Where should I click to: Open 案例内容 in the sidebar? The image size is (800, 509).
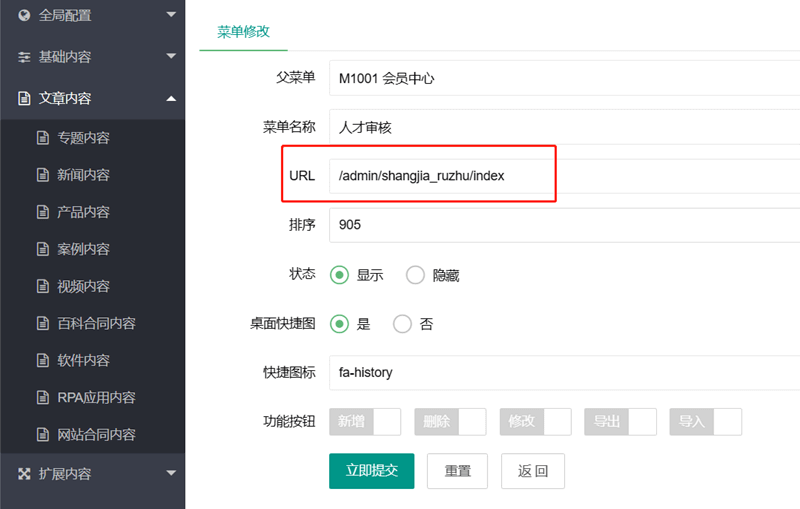point(83,249)
